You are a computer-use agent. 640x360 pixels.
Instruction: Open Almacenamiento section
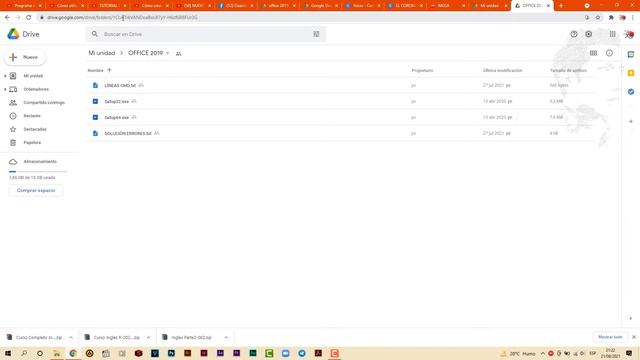click(x=40, y=162)
